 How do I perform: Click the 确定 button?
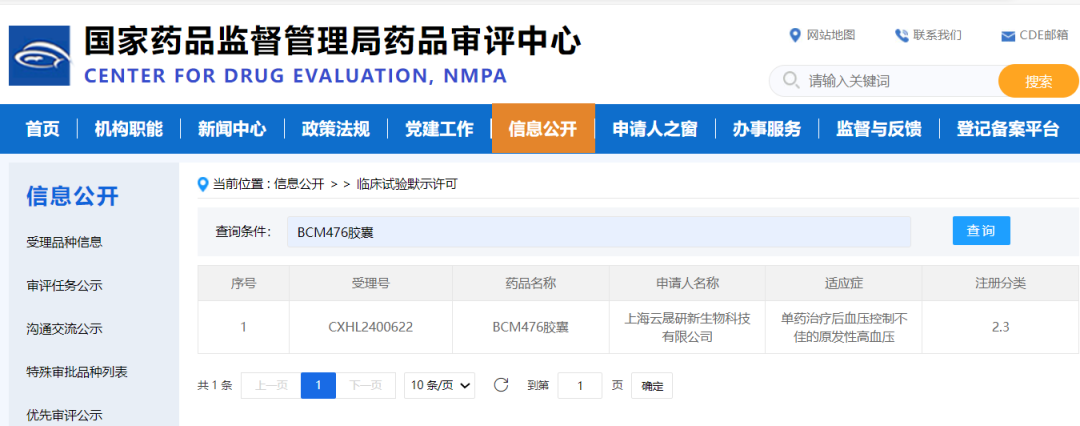[652, 386]
